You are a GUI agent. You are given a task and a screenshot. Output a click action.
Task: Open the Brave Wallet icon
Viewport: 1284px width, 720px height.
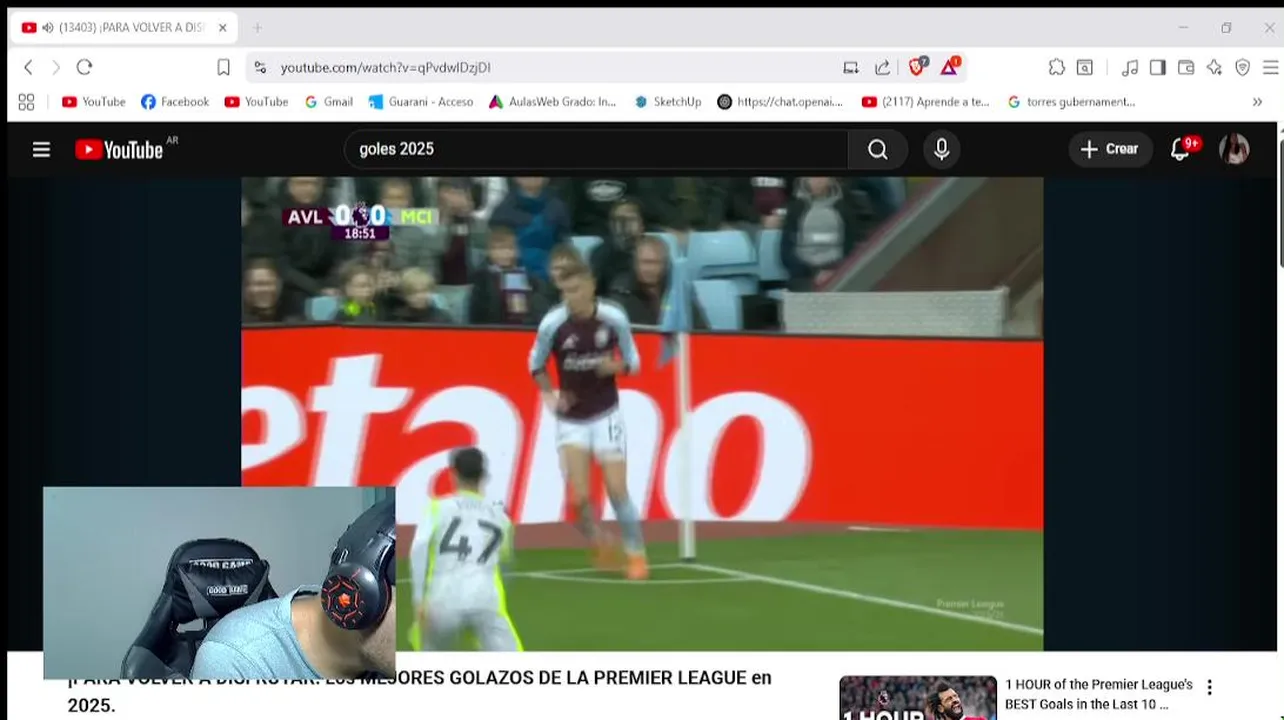pos(1186,67)
